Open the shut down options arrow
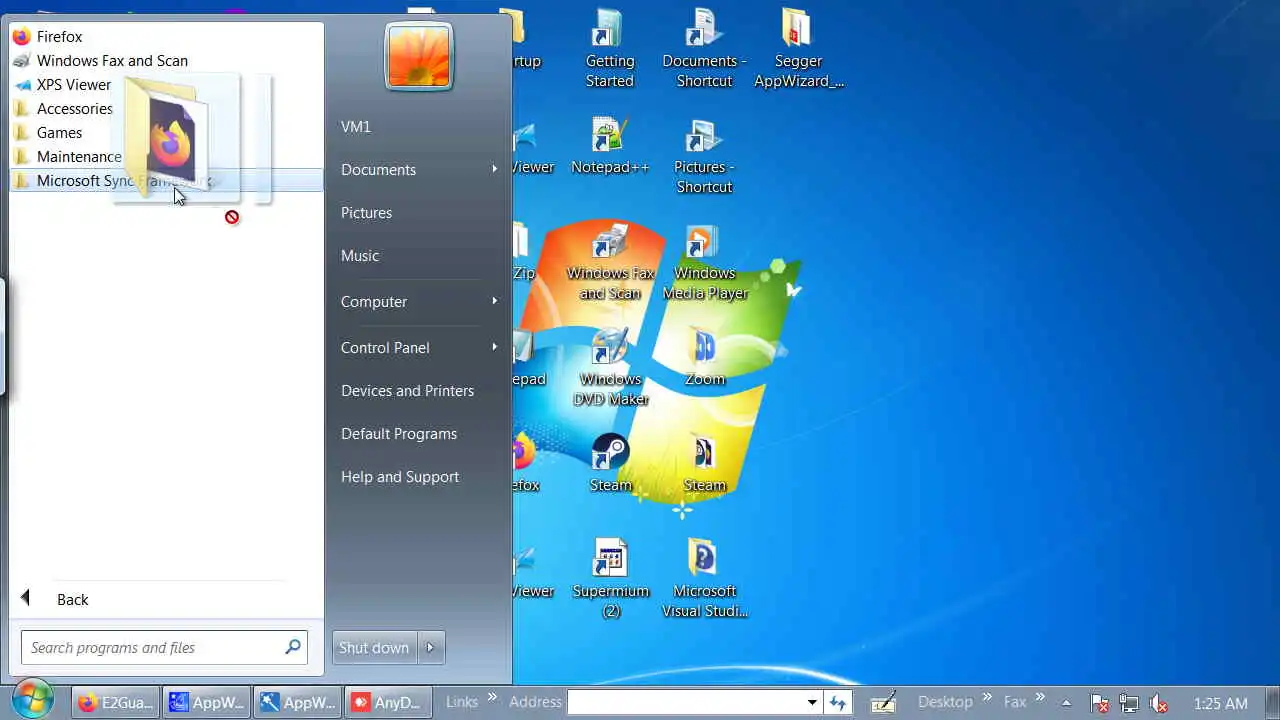This screenshot has width=1280, height=720. click(x=430, y=647)
